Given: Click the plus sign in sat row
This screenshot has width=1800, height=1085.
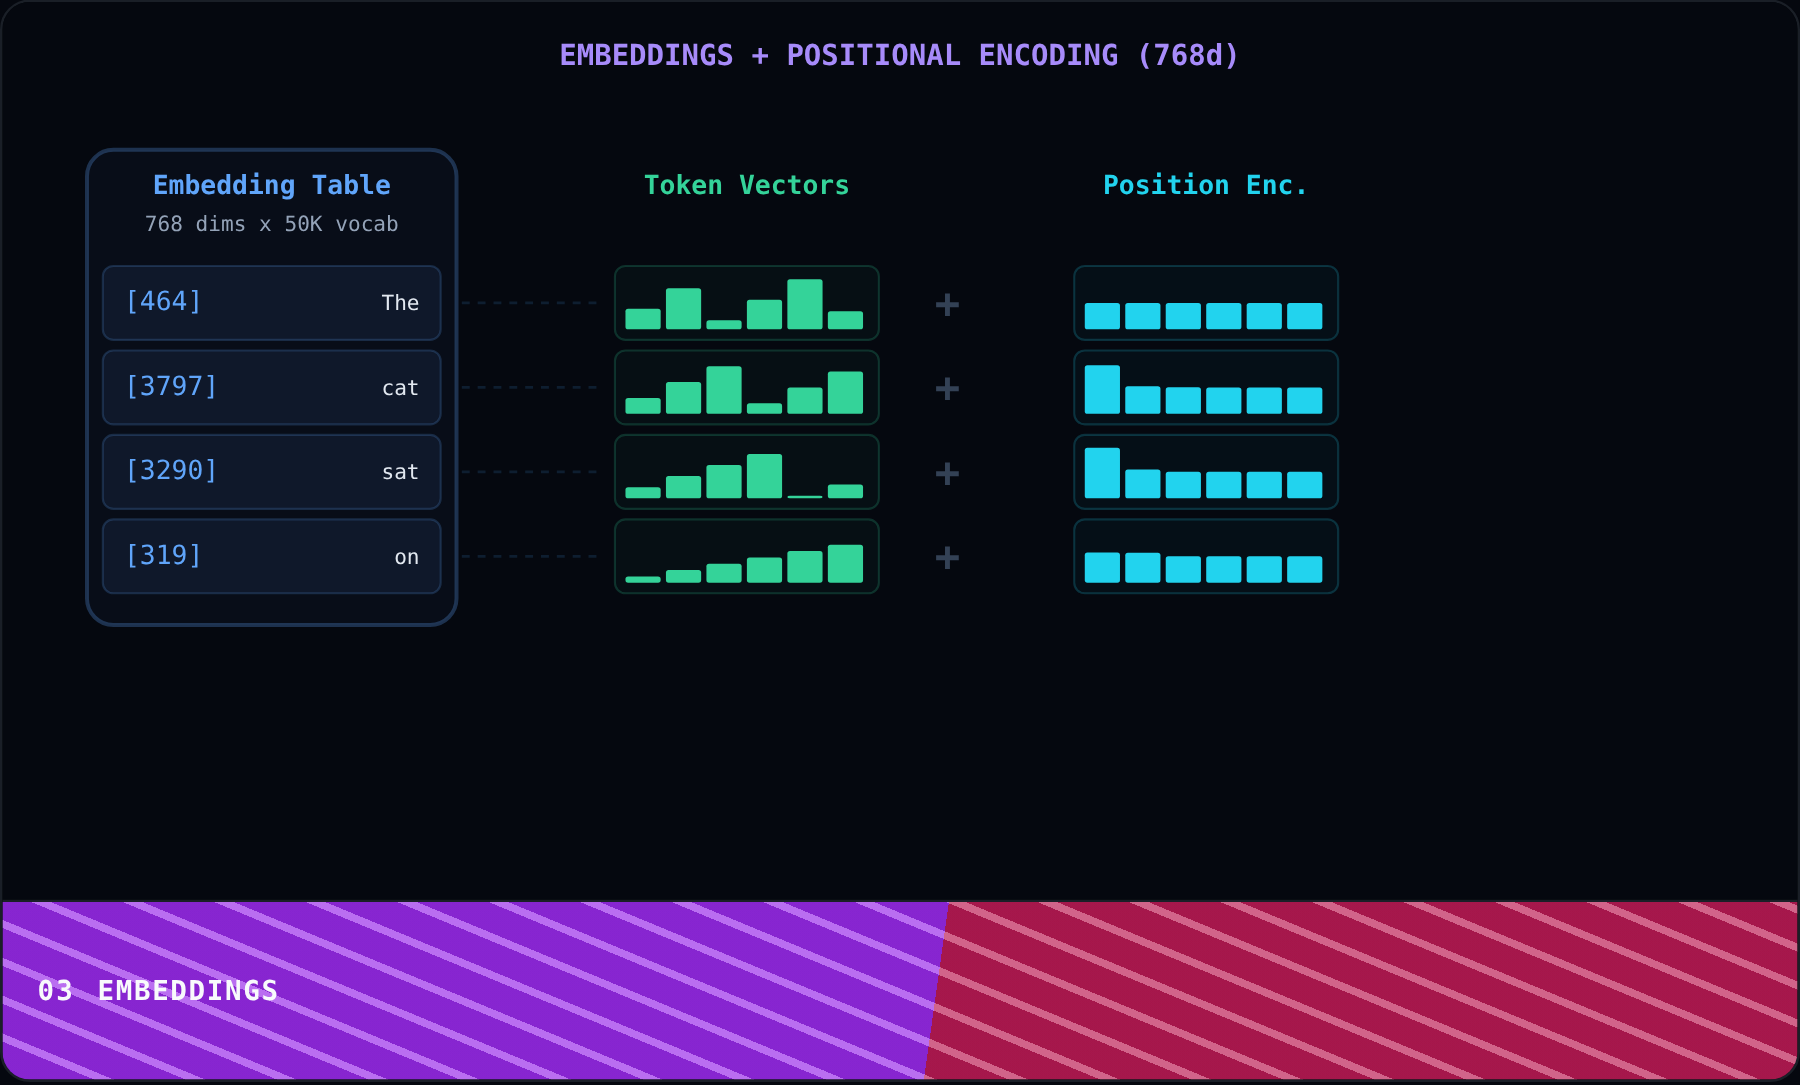Looking at the screenshot, I should click(x=947, y=473).
